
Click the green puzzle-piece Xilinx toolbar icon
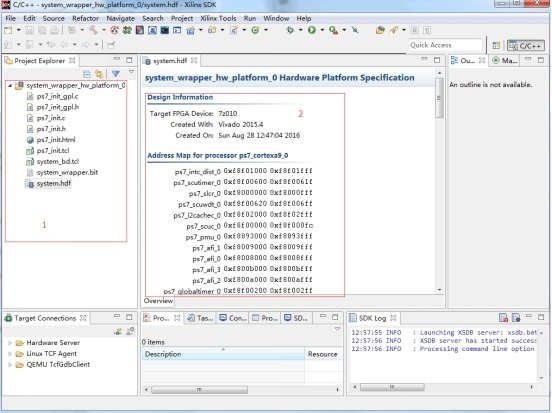(127, 30)
